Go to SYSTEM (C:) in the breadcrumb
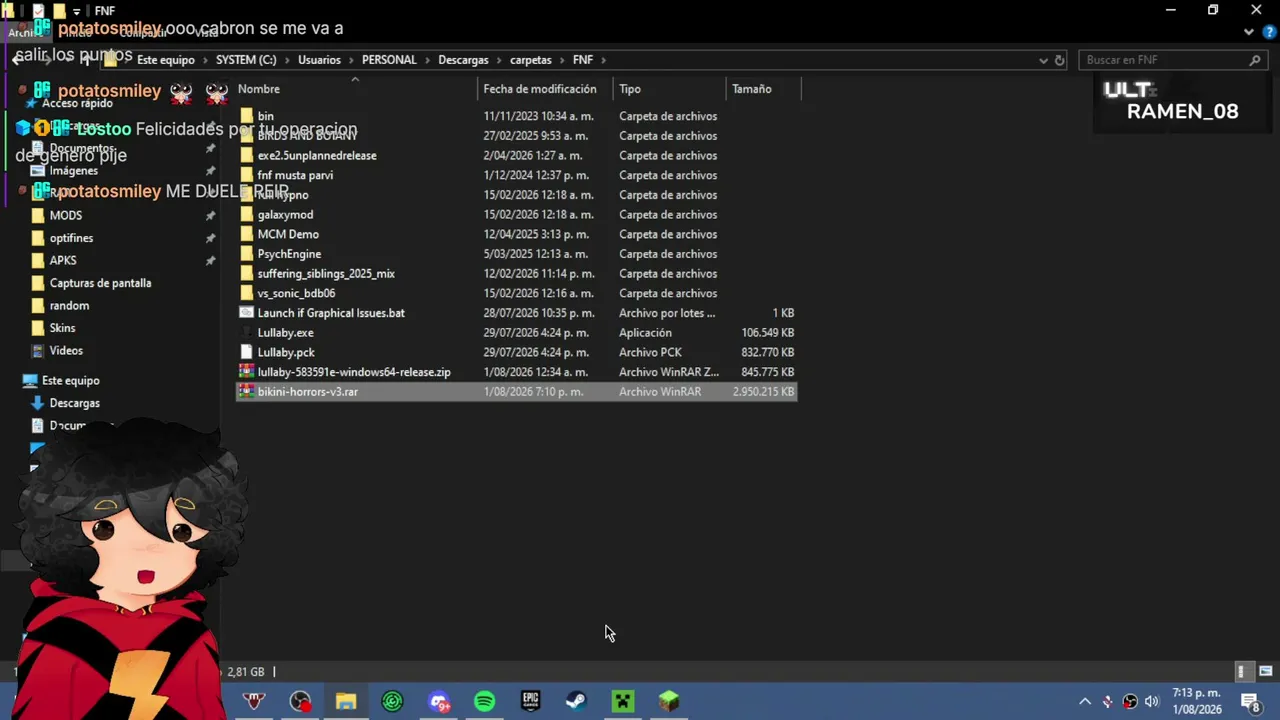1280x720 pixels. [246, 60]
